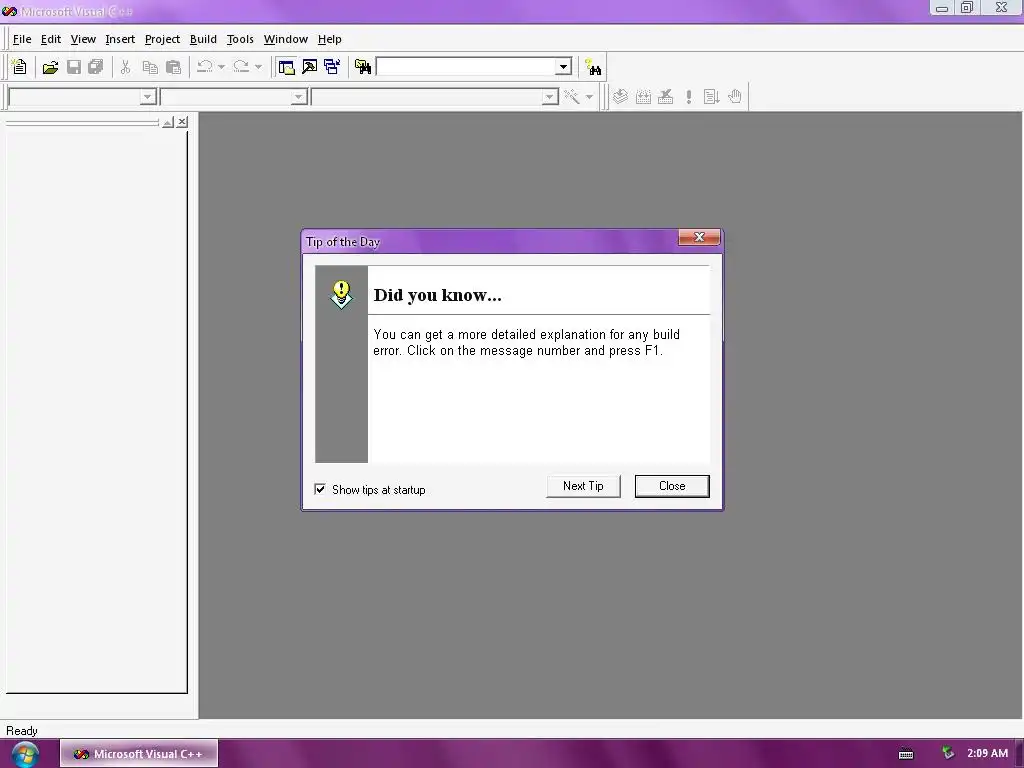Click the 'Ready' status bar text
Image resolution: width=1024 pixels, height=768 pixels.
[22, 731]
